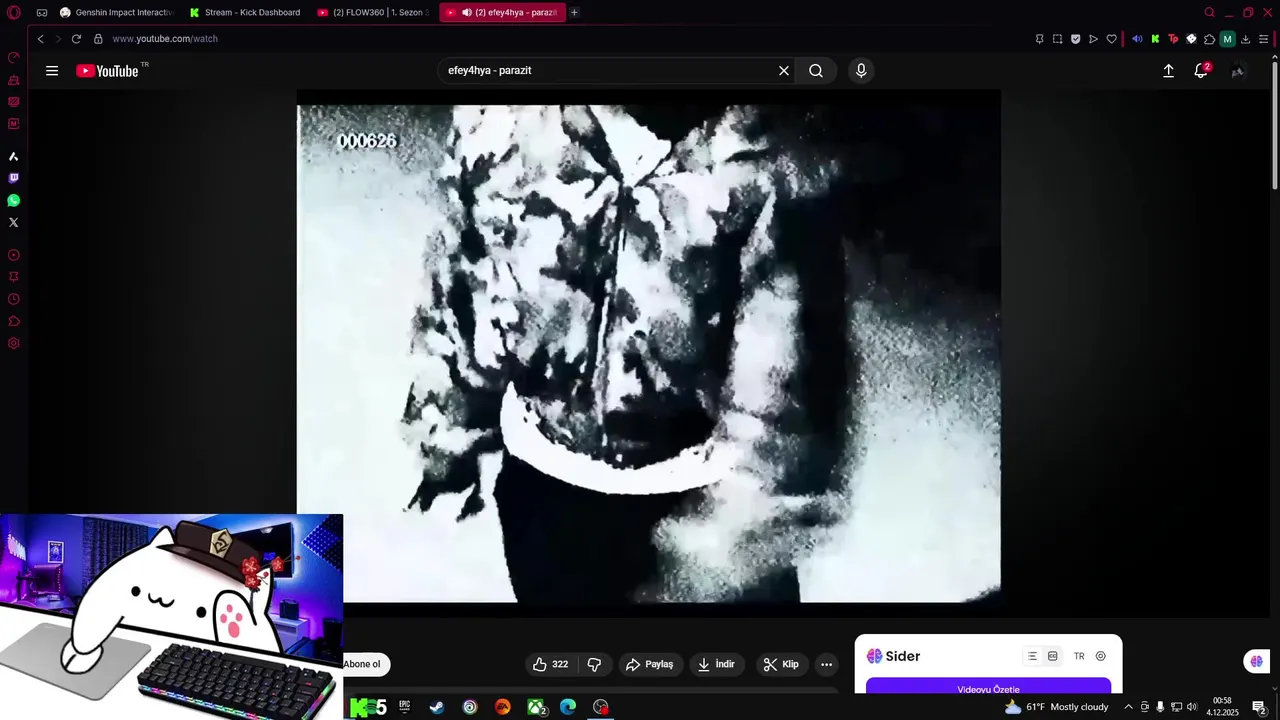The height and width of the screenshot is (720, 1280).
Task: Open a new browser tab
Action: pyautogui.click(x=574, y=13)
